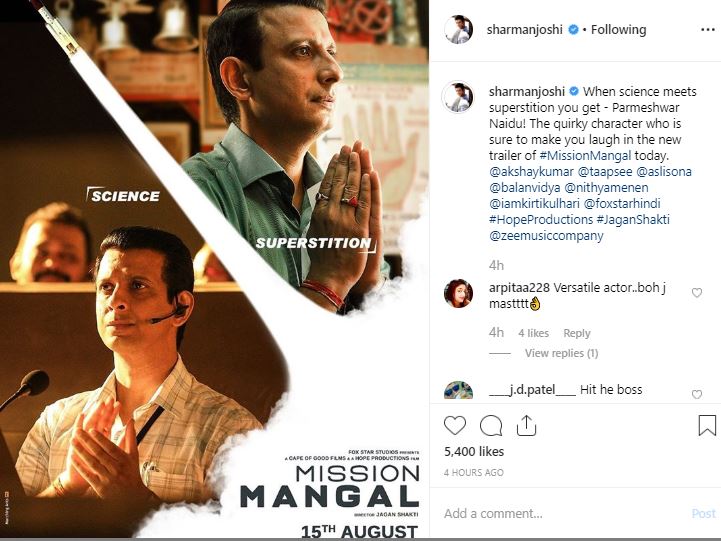The height and width of the screenshot is (541, 721).
Task: Open sharmanjoshi profile picture in header
Action: (x=457, y=30)
